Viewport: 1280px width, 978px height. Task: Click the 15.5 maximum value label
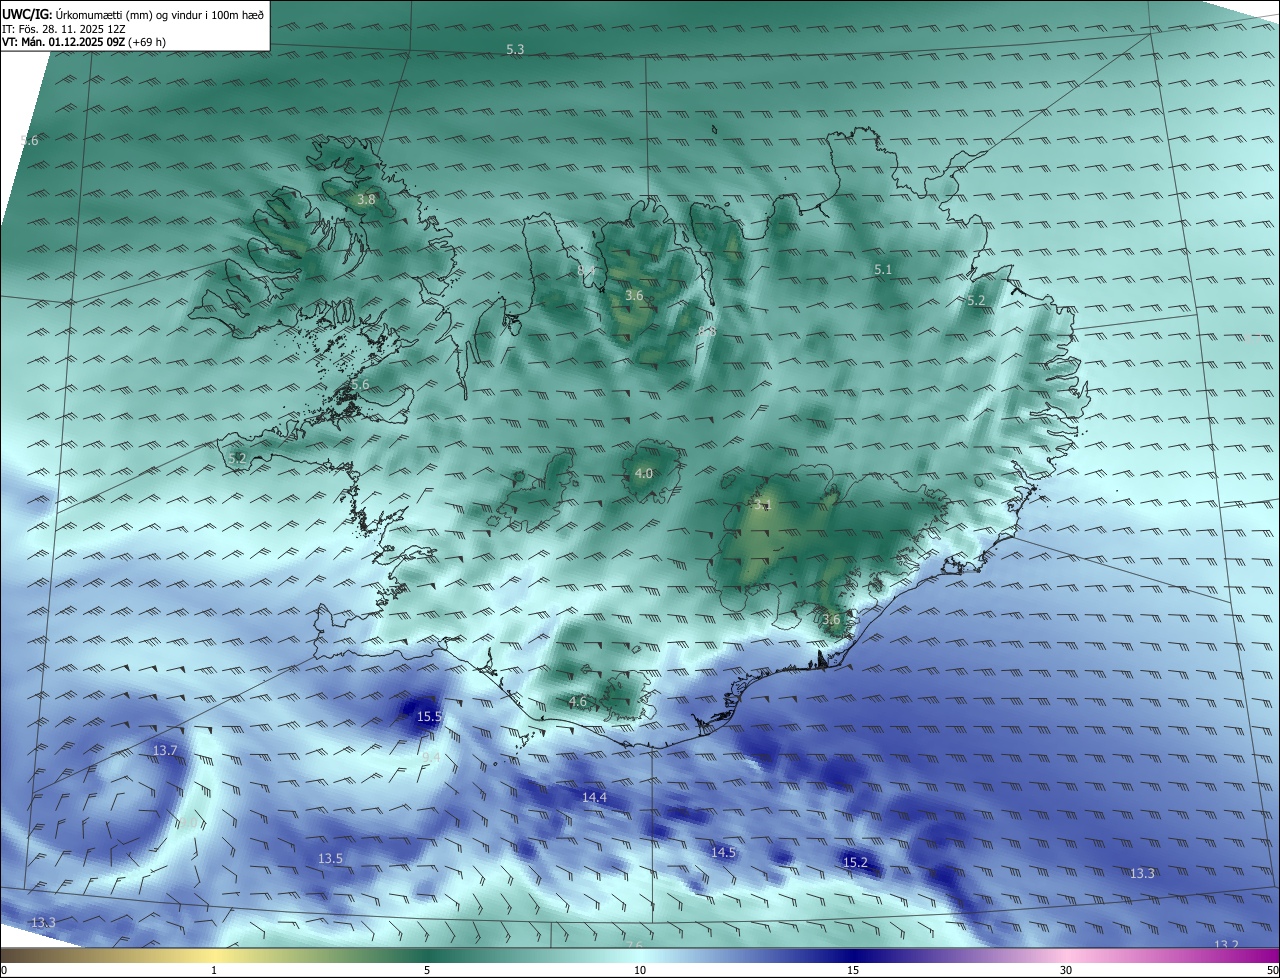point(429,716)
